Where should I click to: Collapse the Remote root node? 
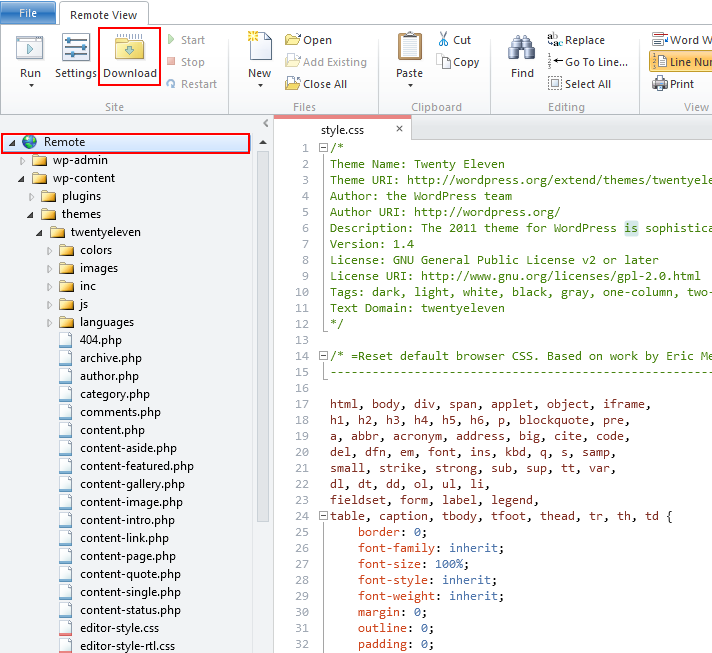pyautogui.click(x=12, y=143)
